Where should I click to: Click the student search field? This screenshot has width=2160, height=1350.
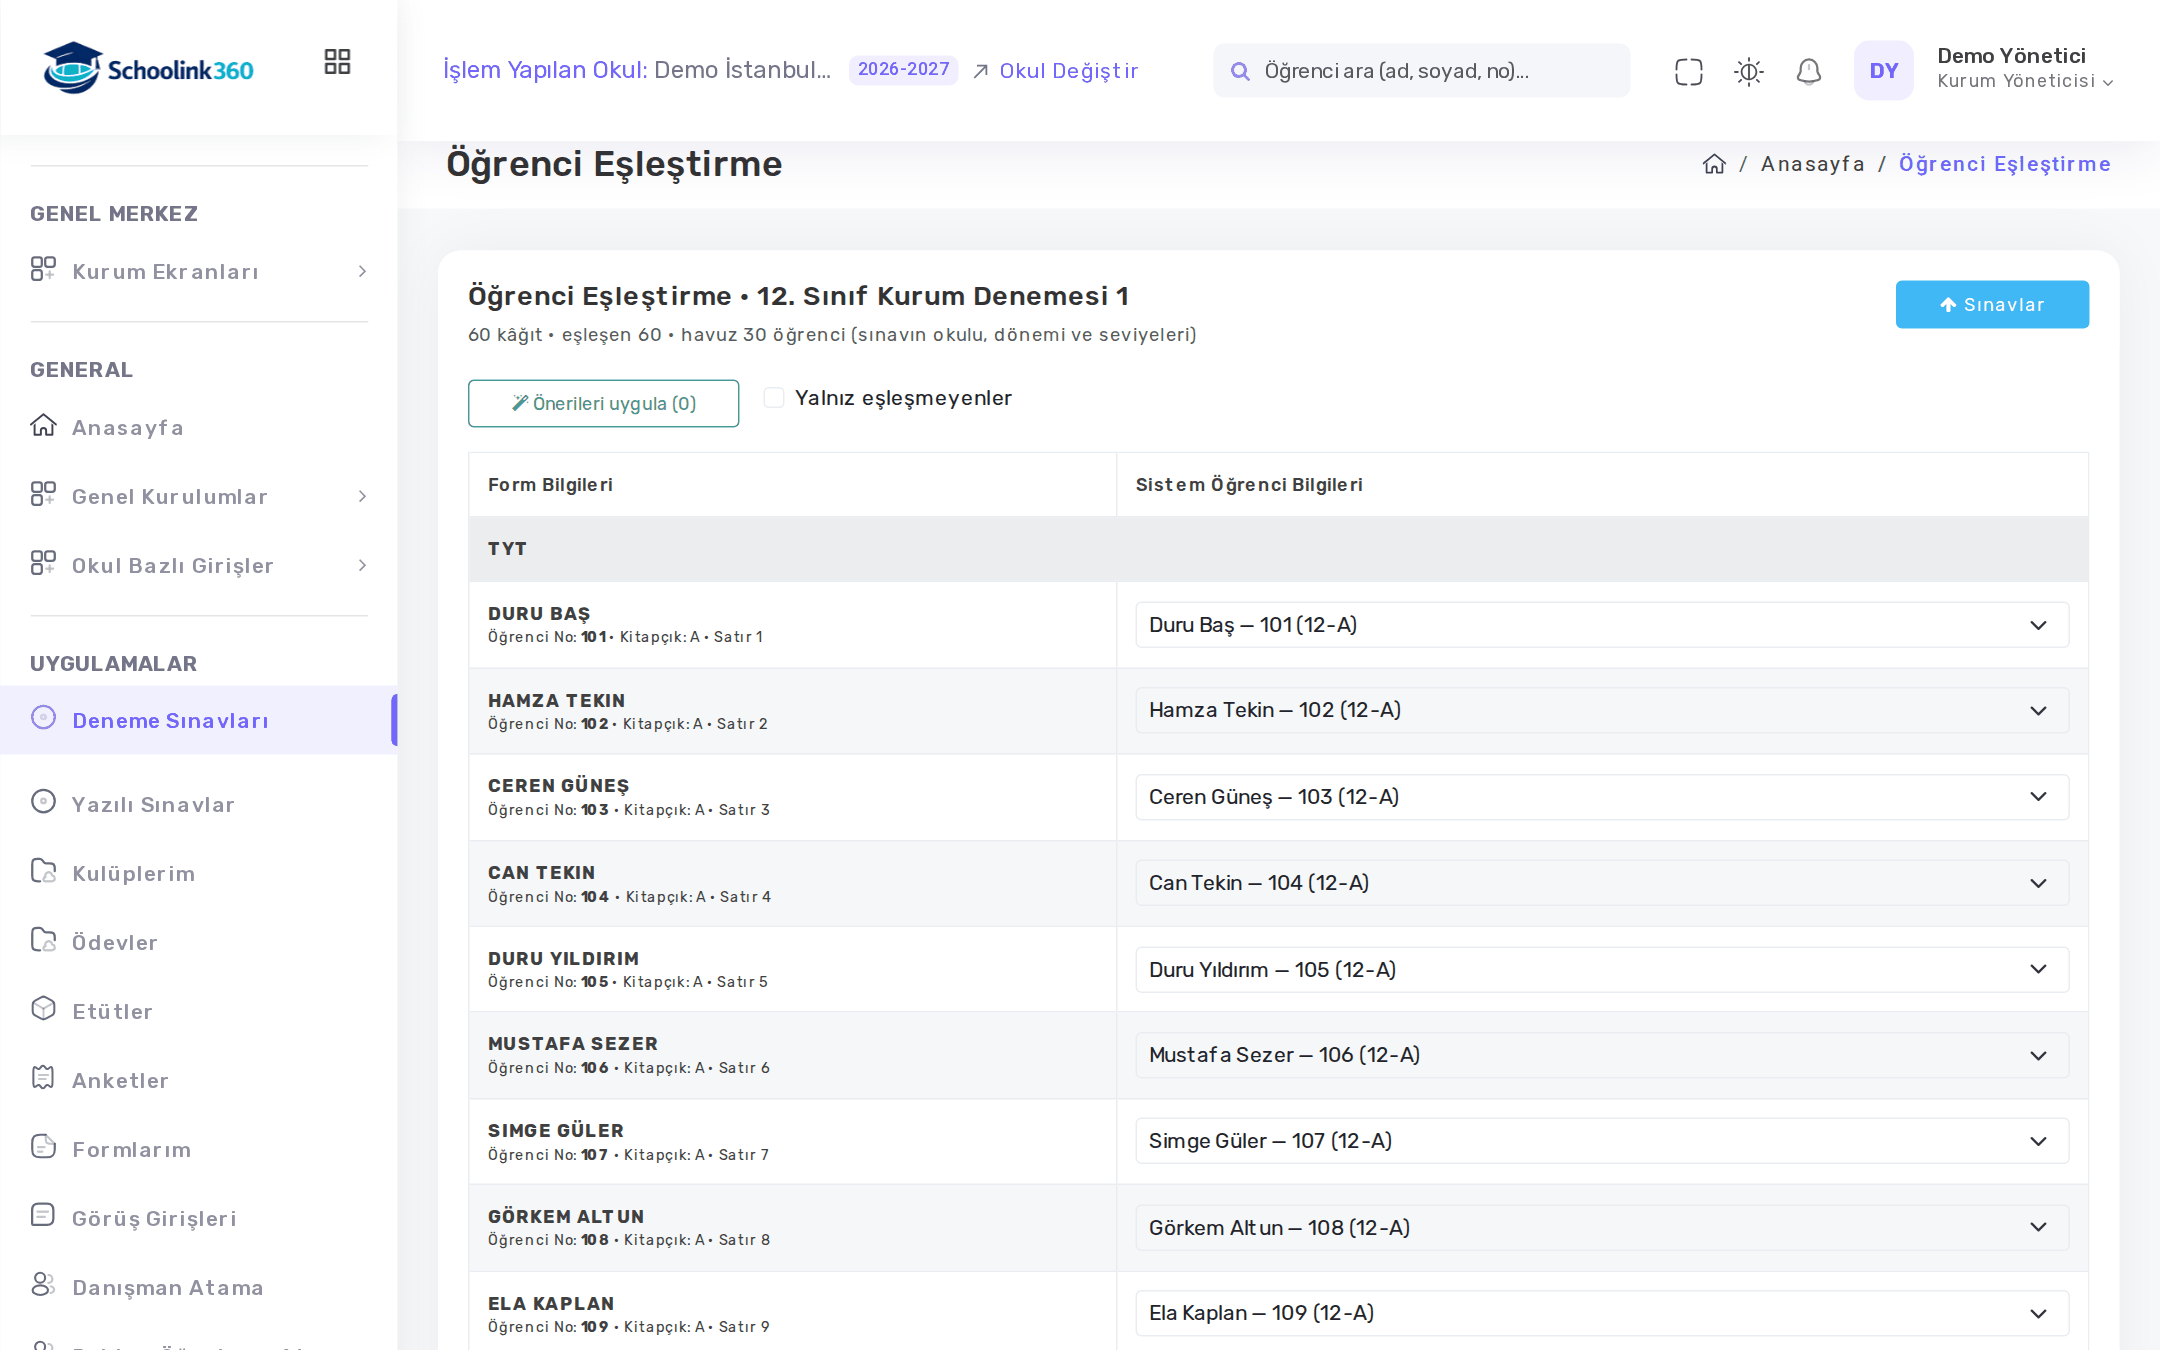click(x=1421, y=71)
